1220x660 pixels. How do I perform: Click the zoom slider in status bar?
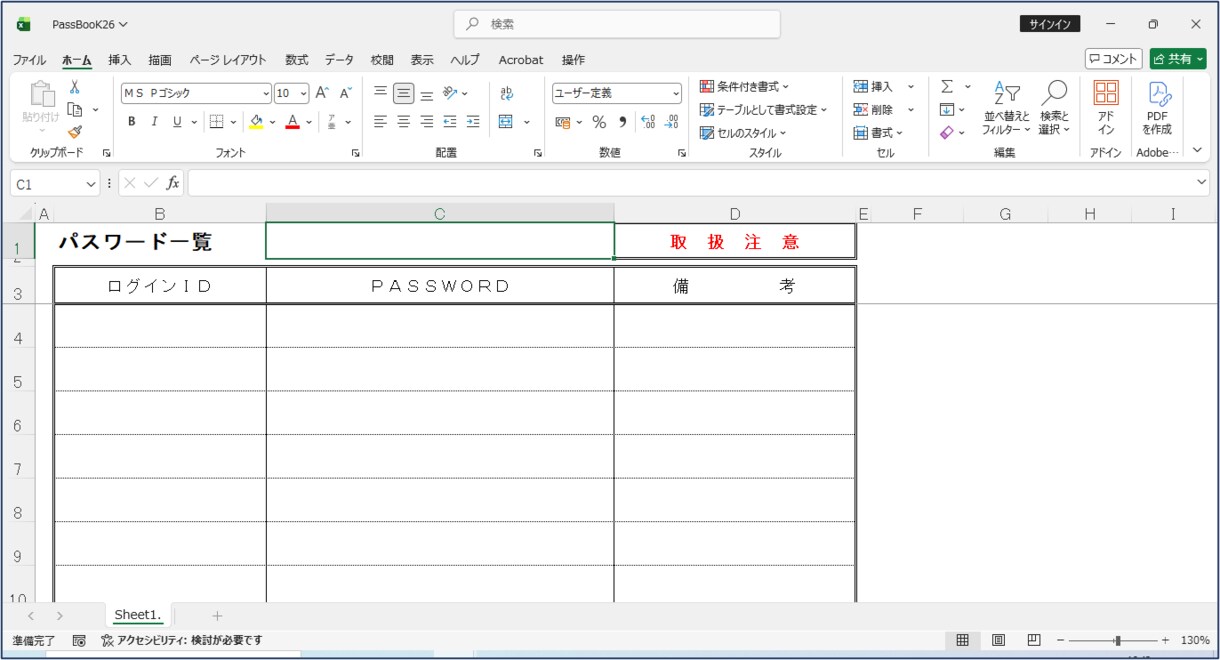[x=1117, y=640]
